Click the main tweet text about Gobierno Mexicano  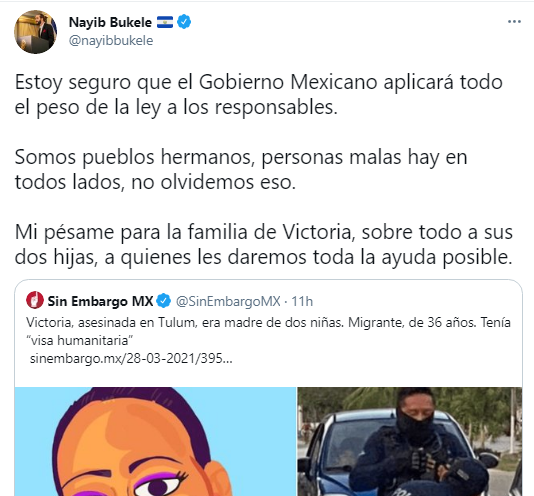259,94
